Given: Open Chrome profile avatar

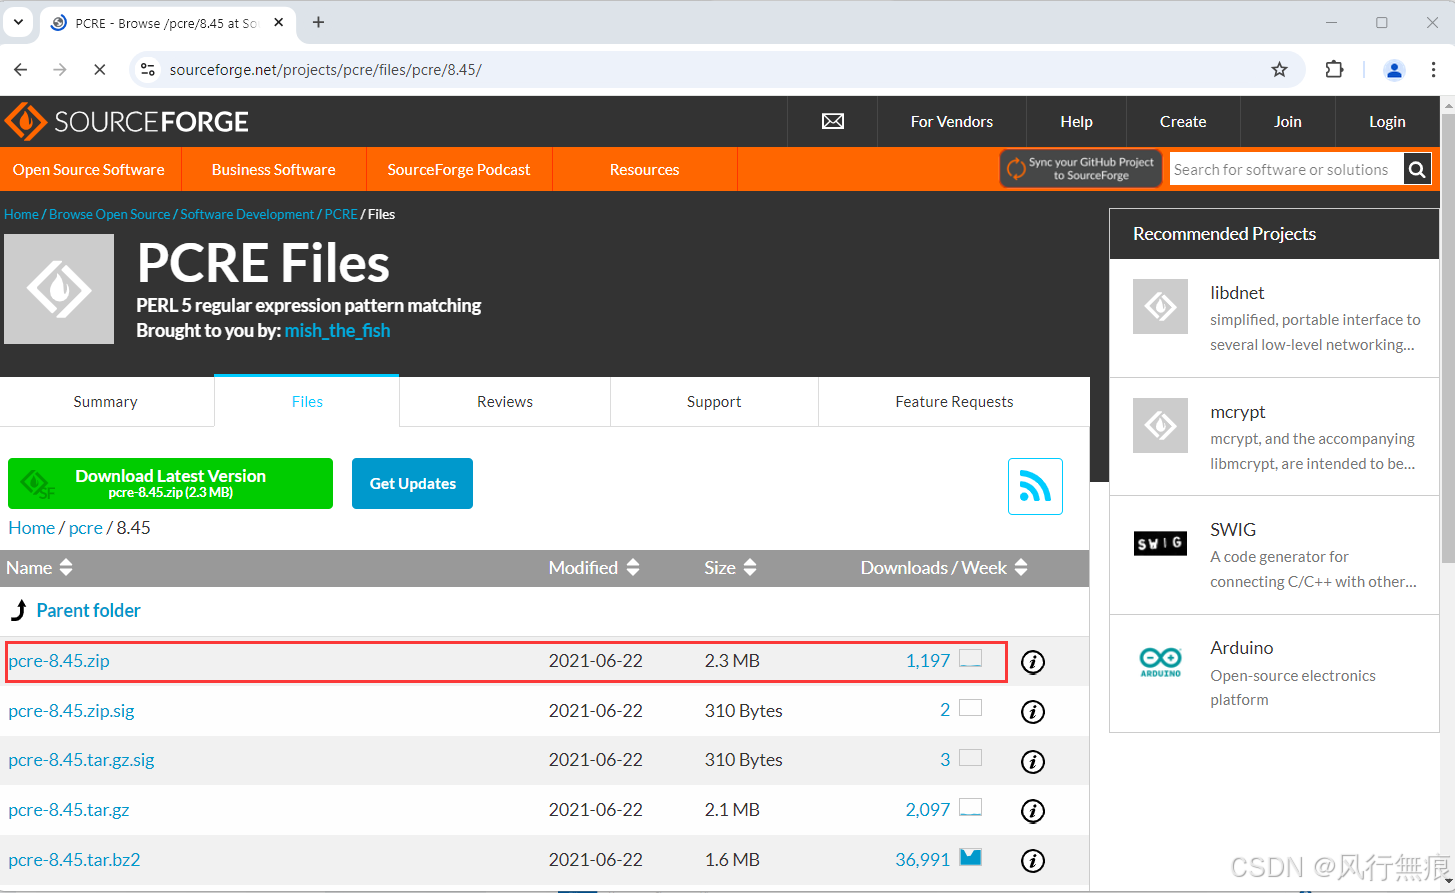Looking at the screenshot, I should coord(1394,69).
